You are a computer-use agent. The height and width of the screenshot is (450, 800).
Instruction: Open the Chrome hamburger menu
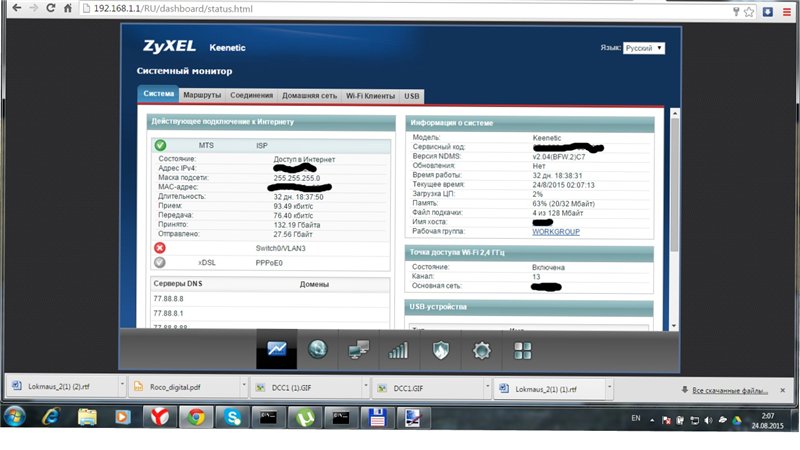click(787, 12)
